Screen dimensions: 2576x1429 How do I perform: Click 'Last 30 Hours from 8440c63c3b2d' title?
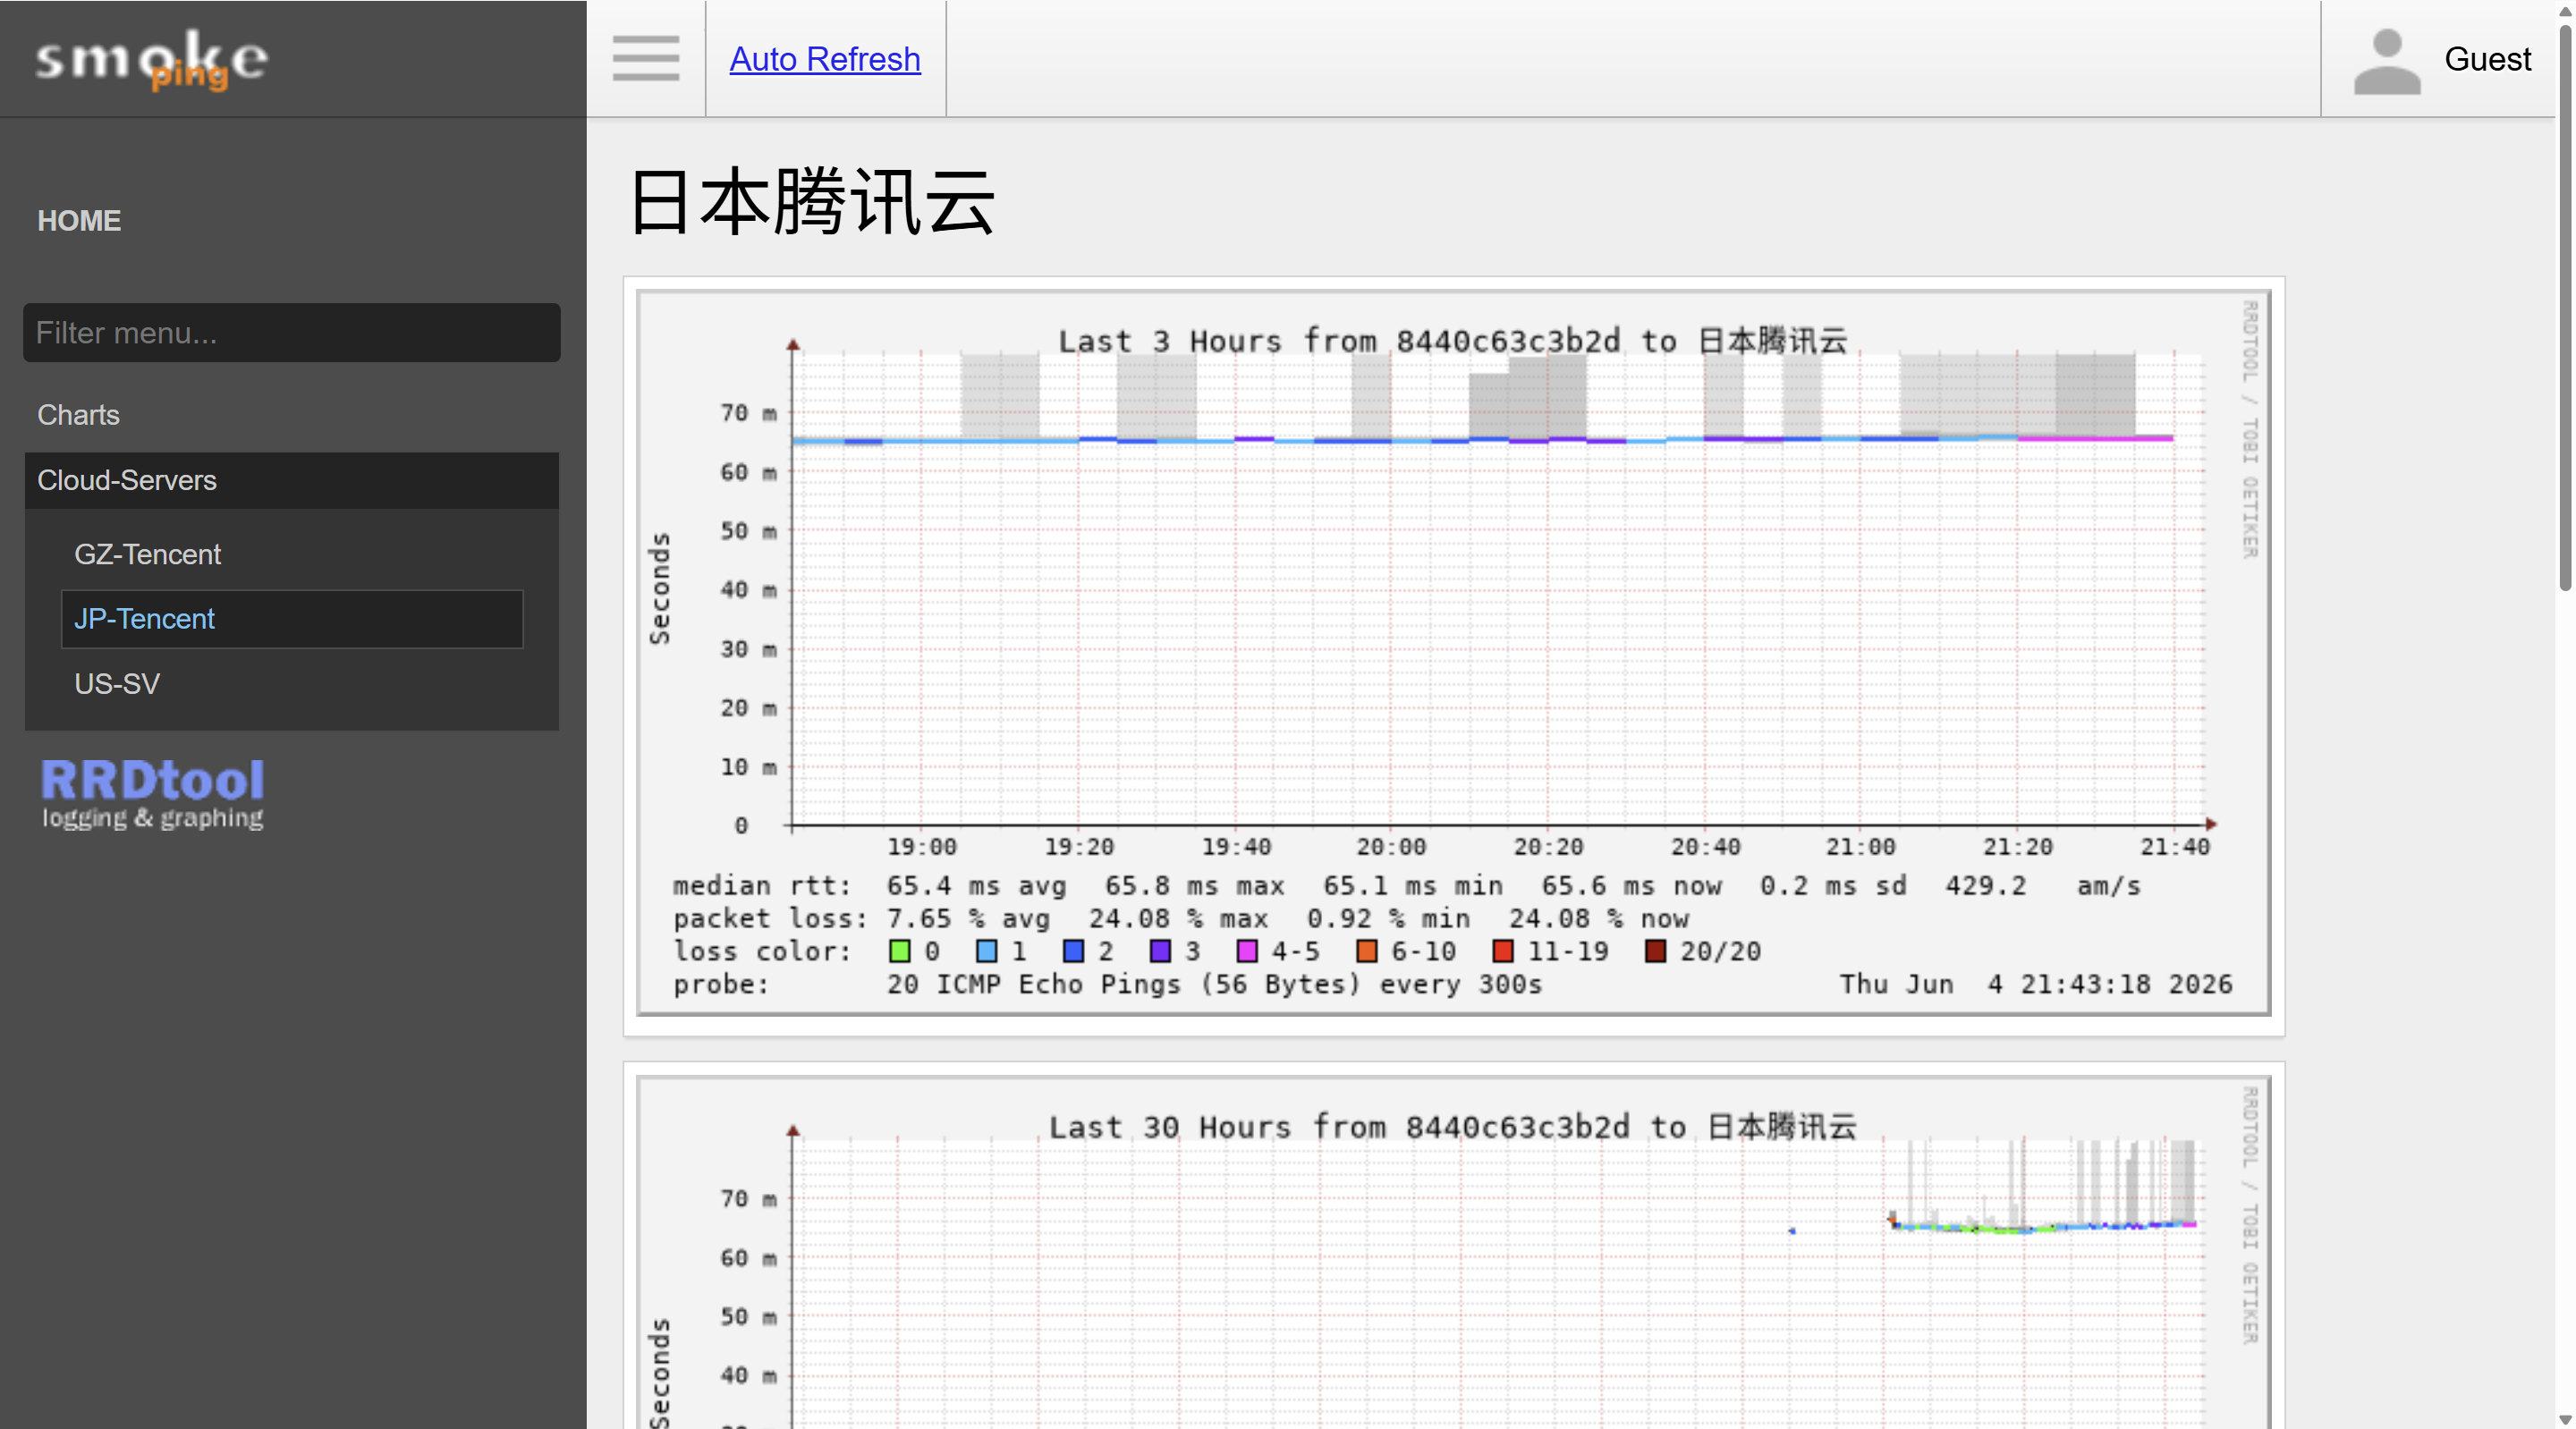1339,1127
